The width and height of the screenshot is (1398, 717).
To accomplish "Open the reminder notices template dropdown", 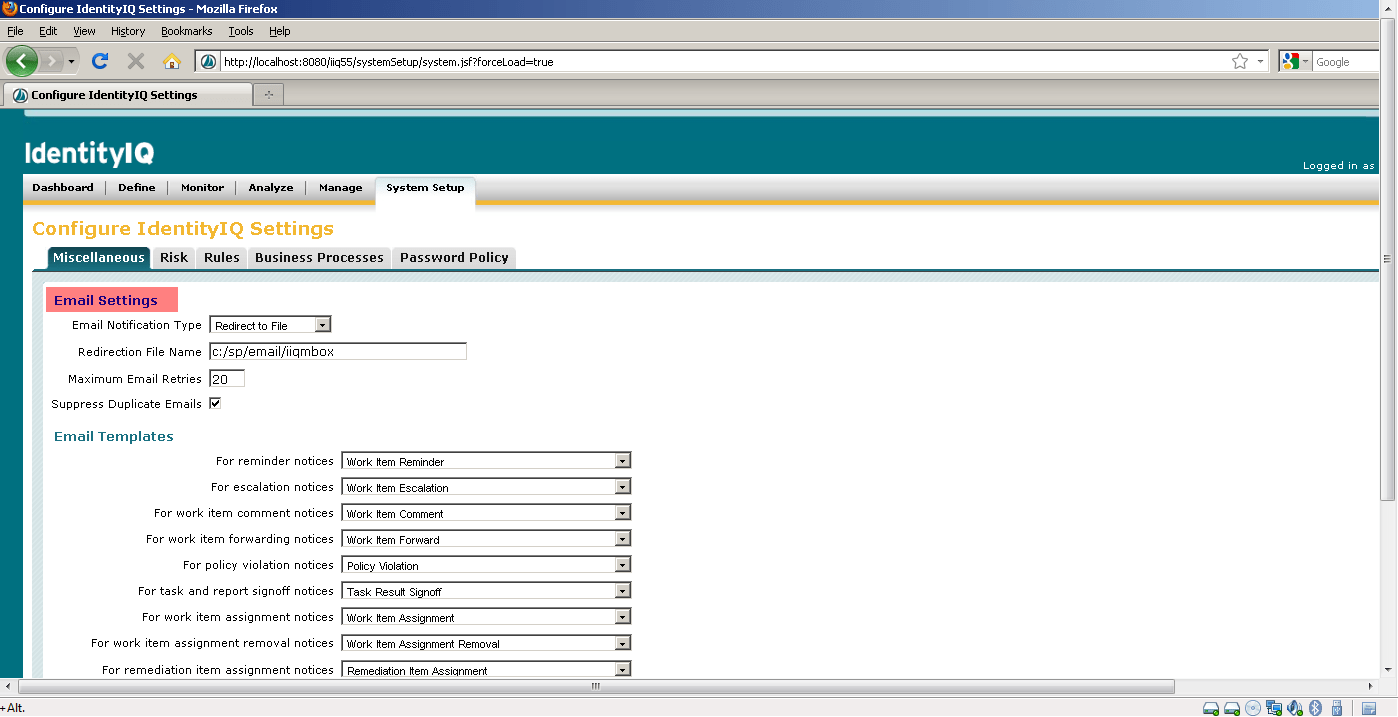I will [486, 461].
